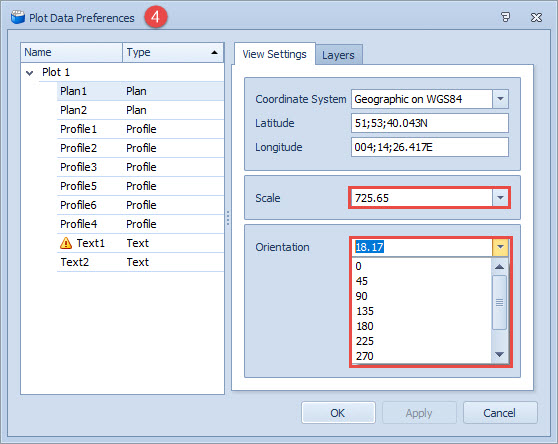The height and width of the screenshot is (444, 558).
Task: Click the Type column sort arrow
Action: 214,53
